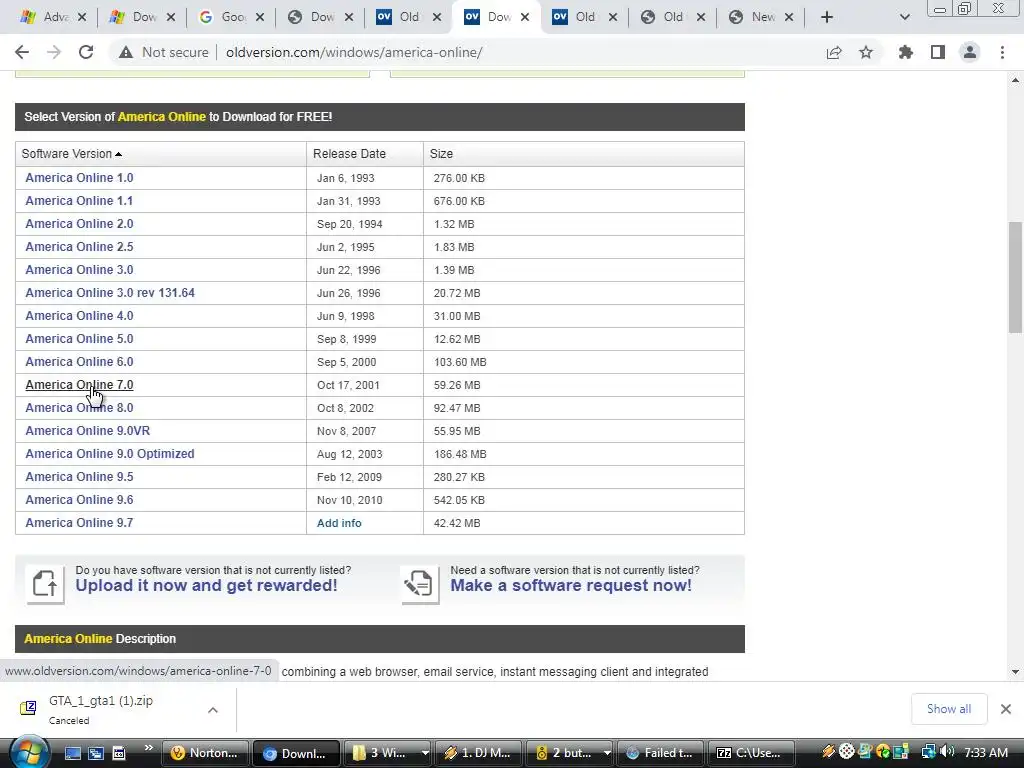The image size is (1024, 768).
Task: Go back to previous page
Action: click(22, 52)
